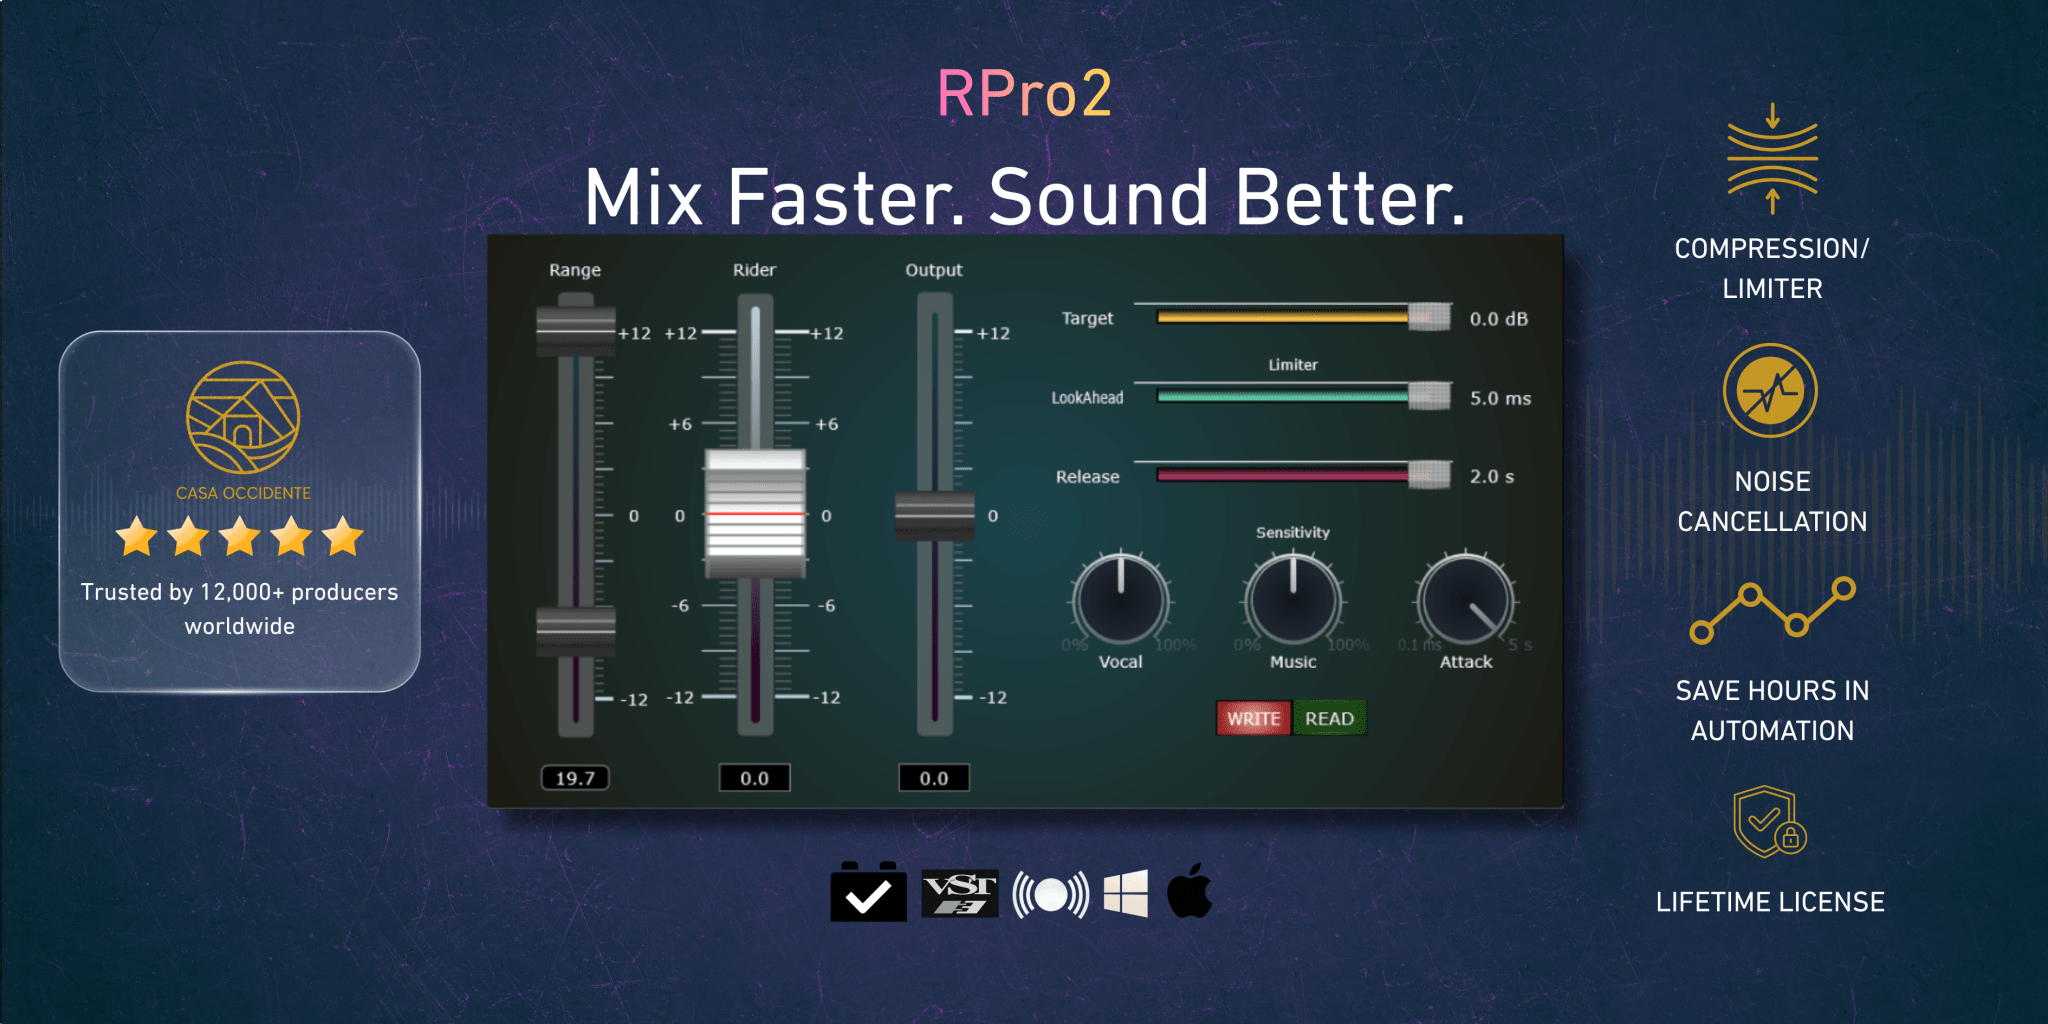
Task: Click the automation line graph icon
Action: point(1772,609)
